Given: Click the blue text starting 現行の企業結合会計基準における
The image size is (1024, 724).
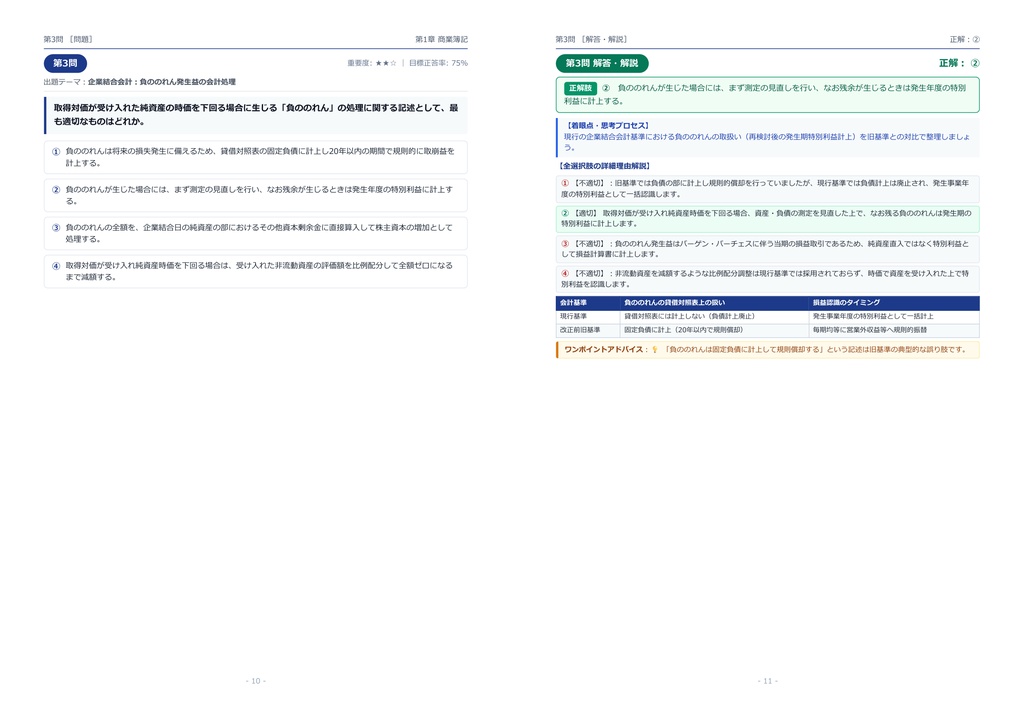Looking at the screenshot, I should click(767, 142).
